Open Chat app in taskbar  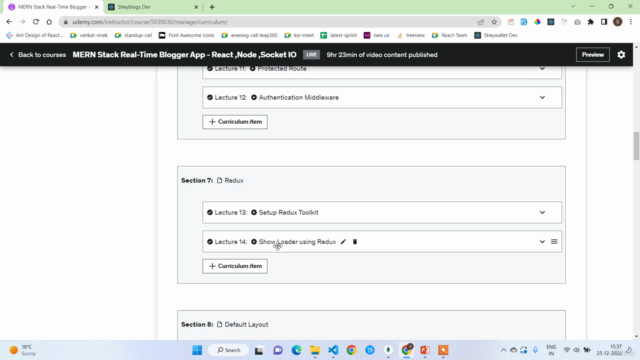pyautogui.click(x=278, y=350)
